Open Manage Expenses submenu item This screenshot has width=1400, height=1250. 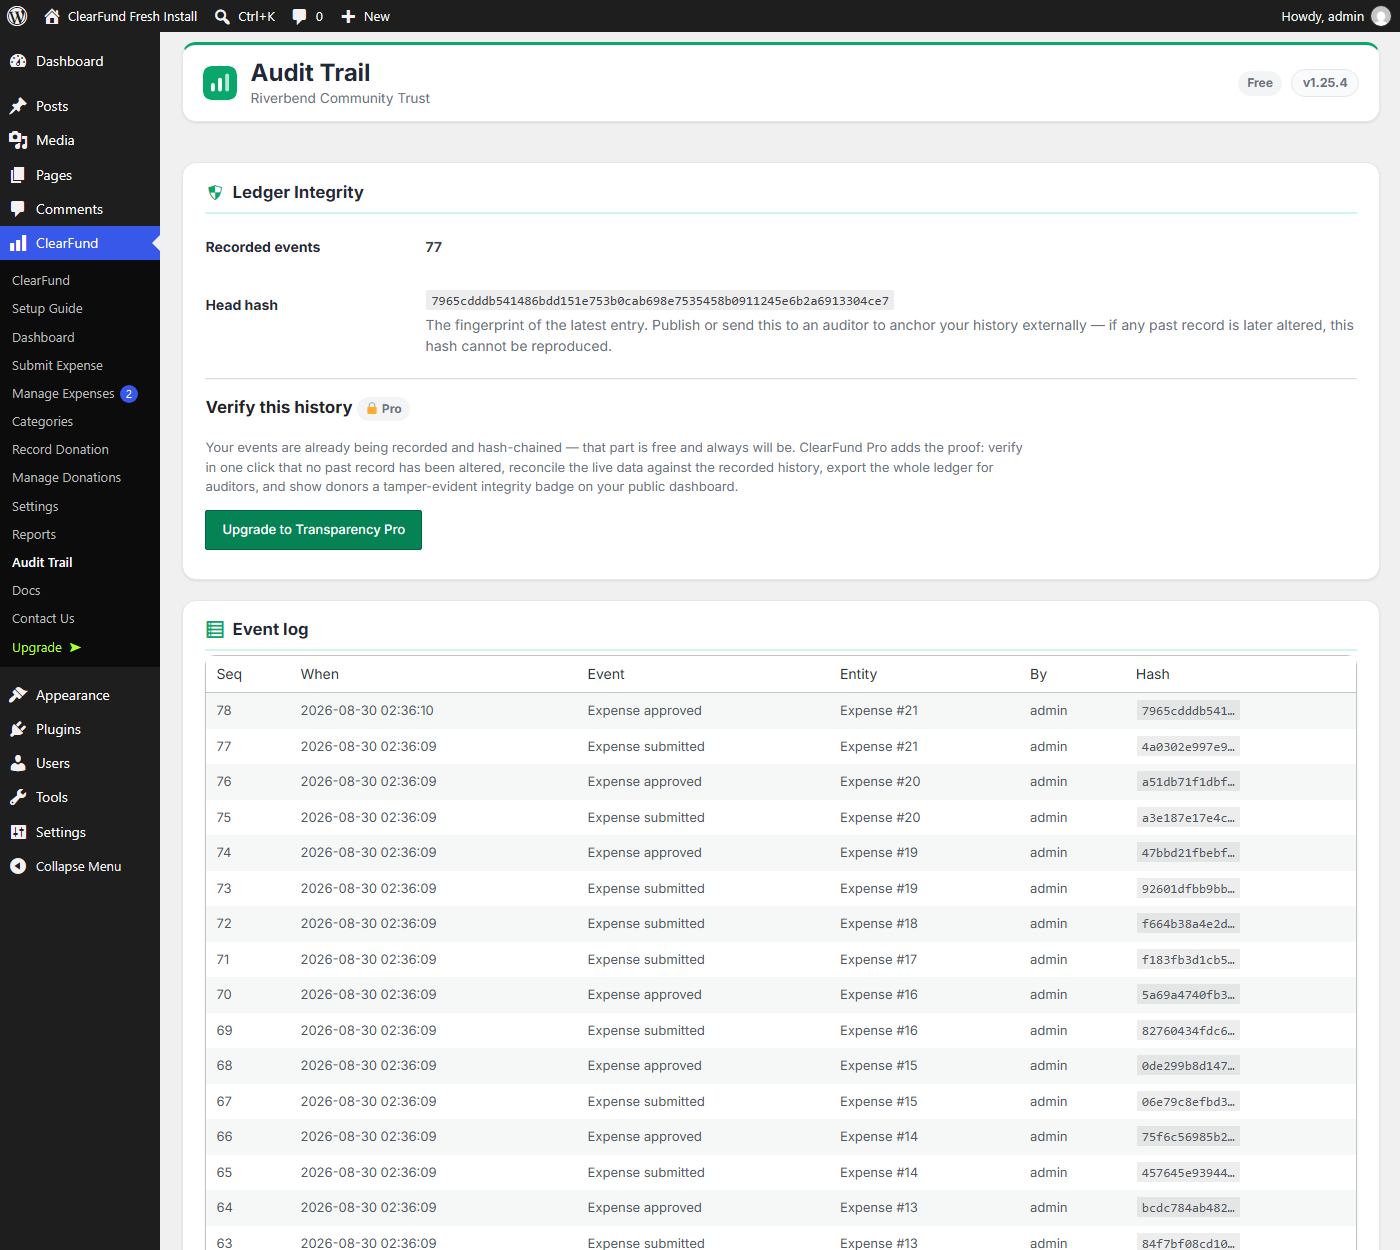(x=63, y=393)
